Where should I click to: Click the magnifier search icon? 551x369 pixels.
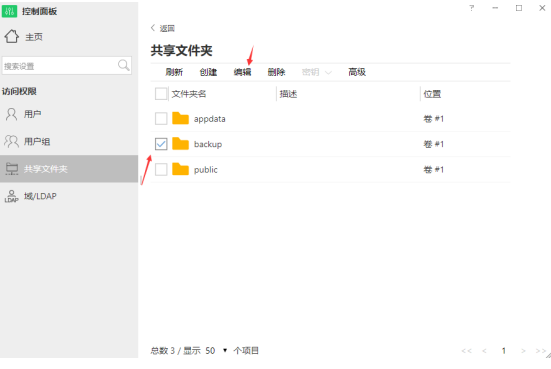pos(123,65)
